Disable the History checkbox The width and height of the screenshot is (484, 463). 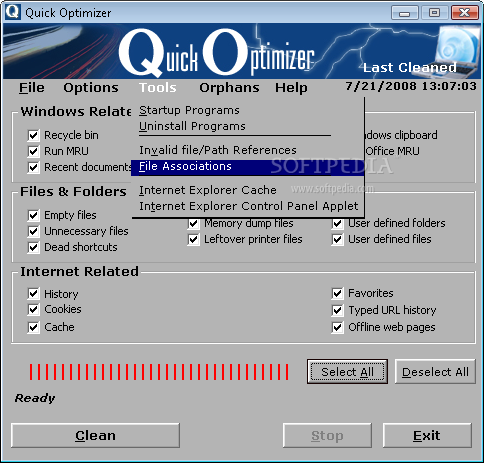pos(33,294)
